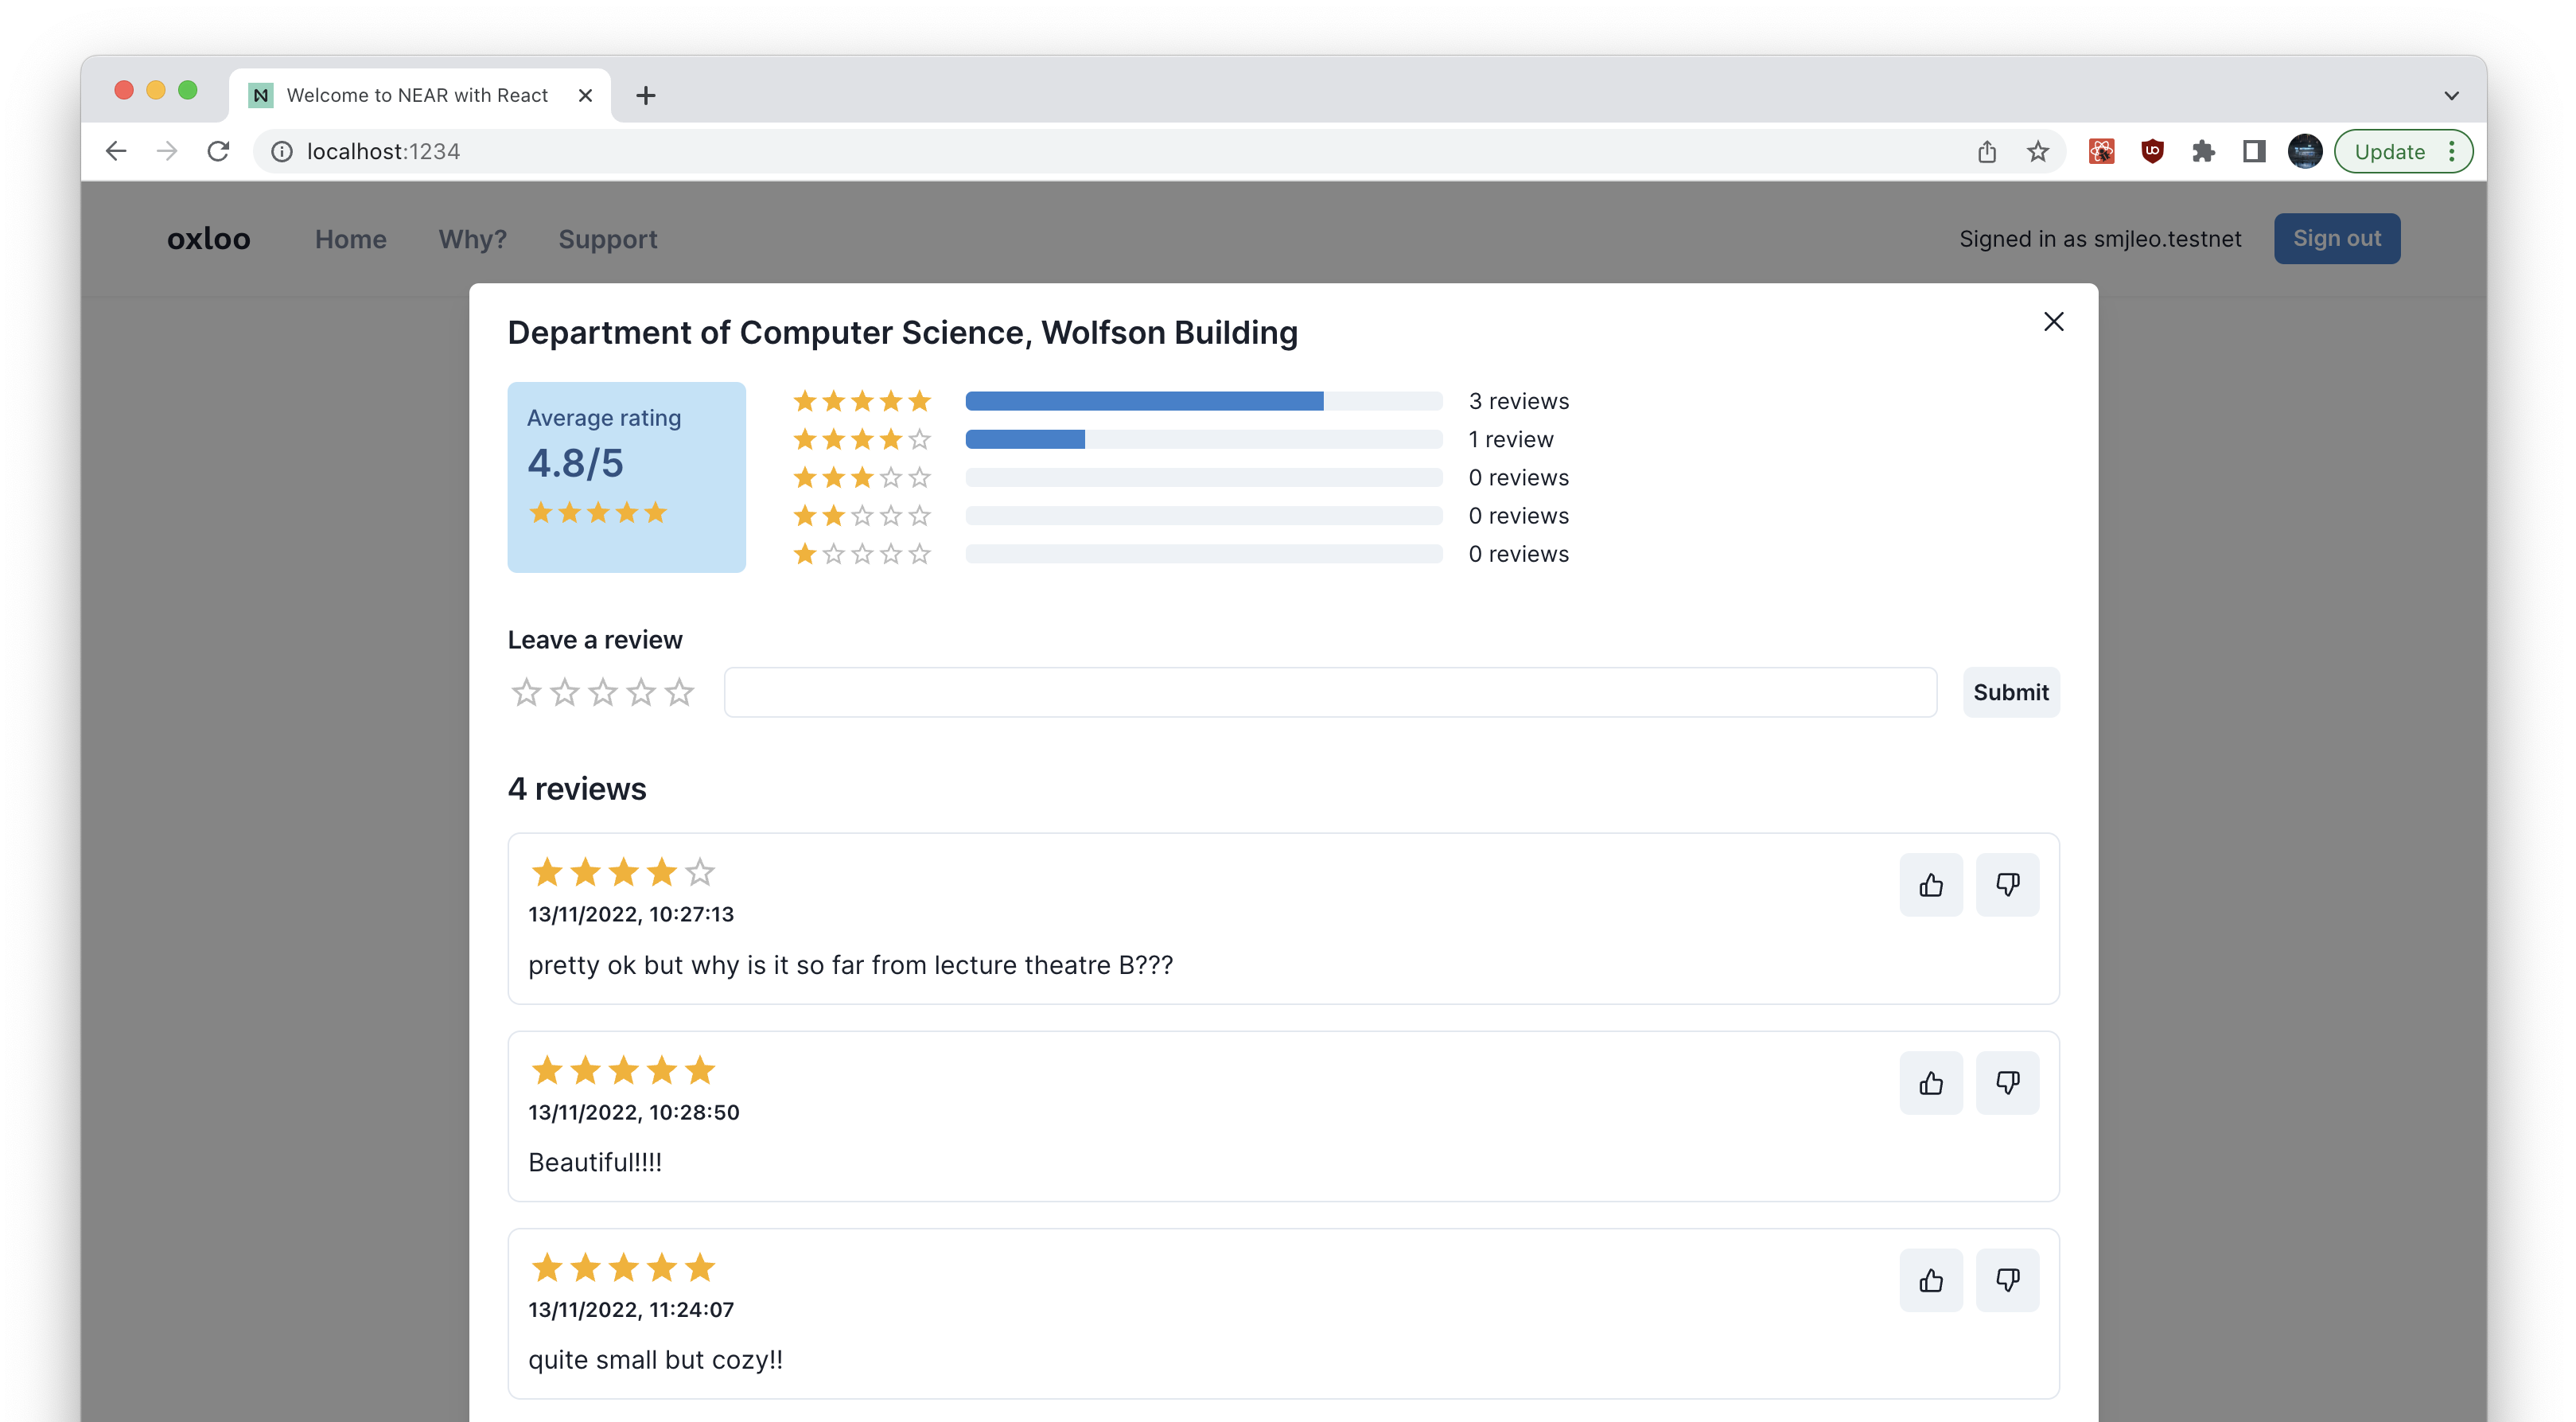The image size is (2576, 1422).
Task: Thumbs up the 'quite small but cozy' review
Action: [x=1930, y=1280]
